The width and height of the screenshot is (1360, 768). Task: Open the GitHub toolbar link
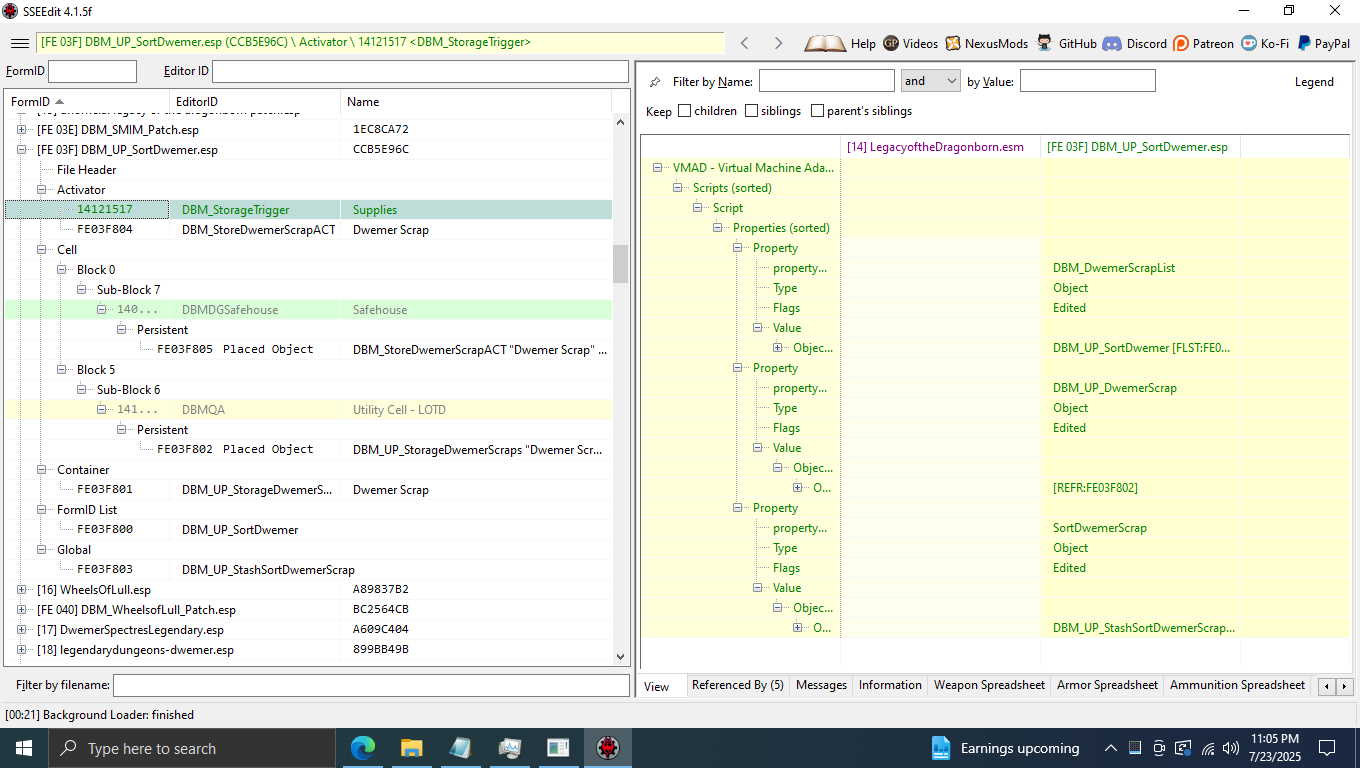click(x=1066, y=43)
